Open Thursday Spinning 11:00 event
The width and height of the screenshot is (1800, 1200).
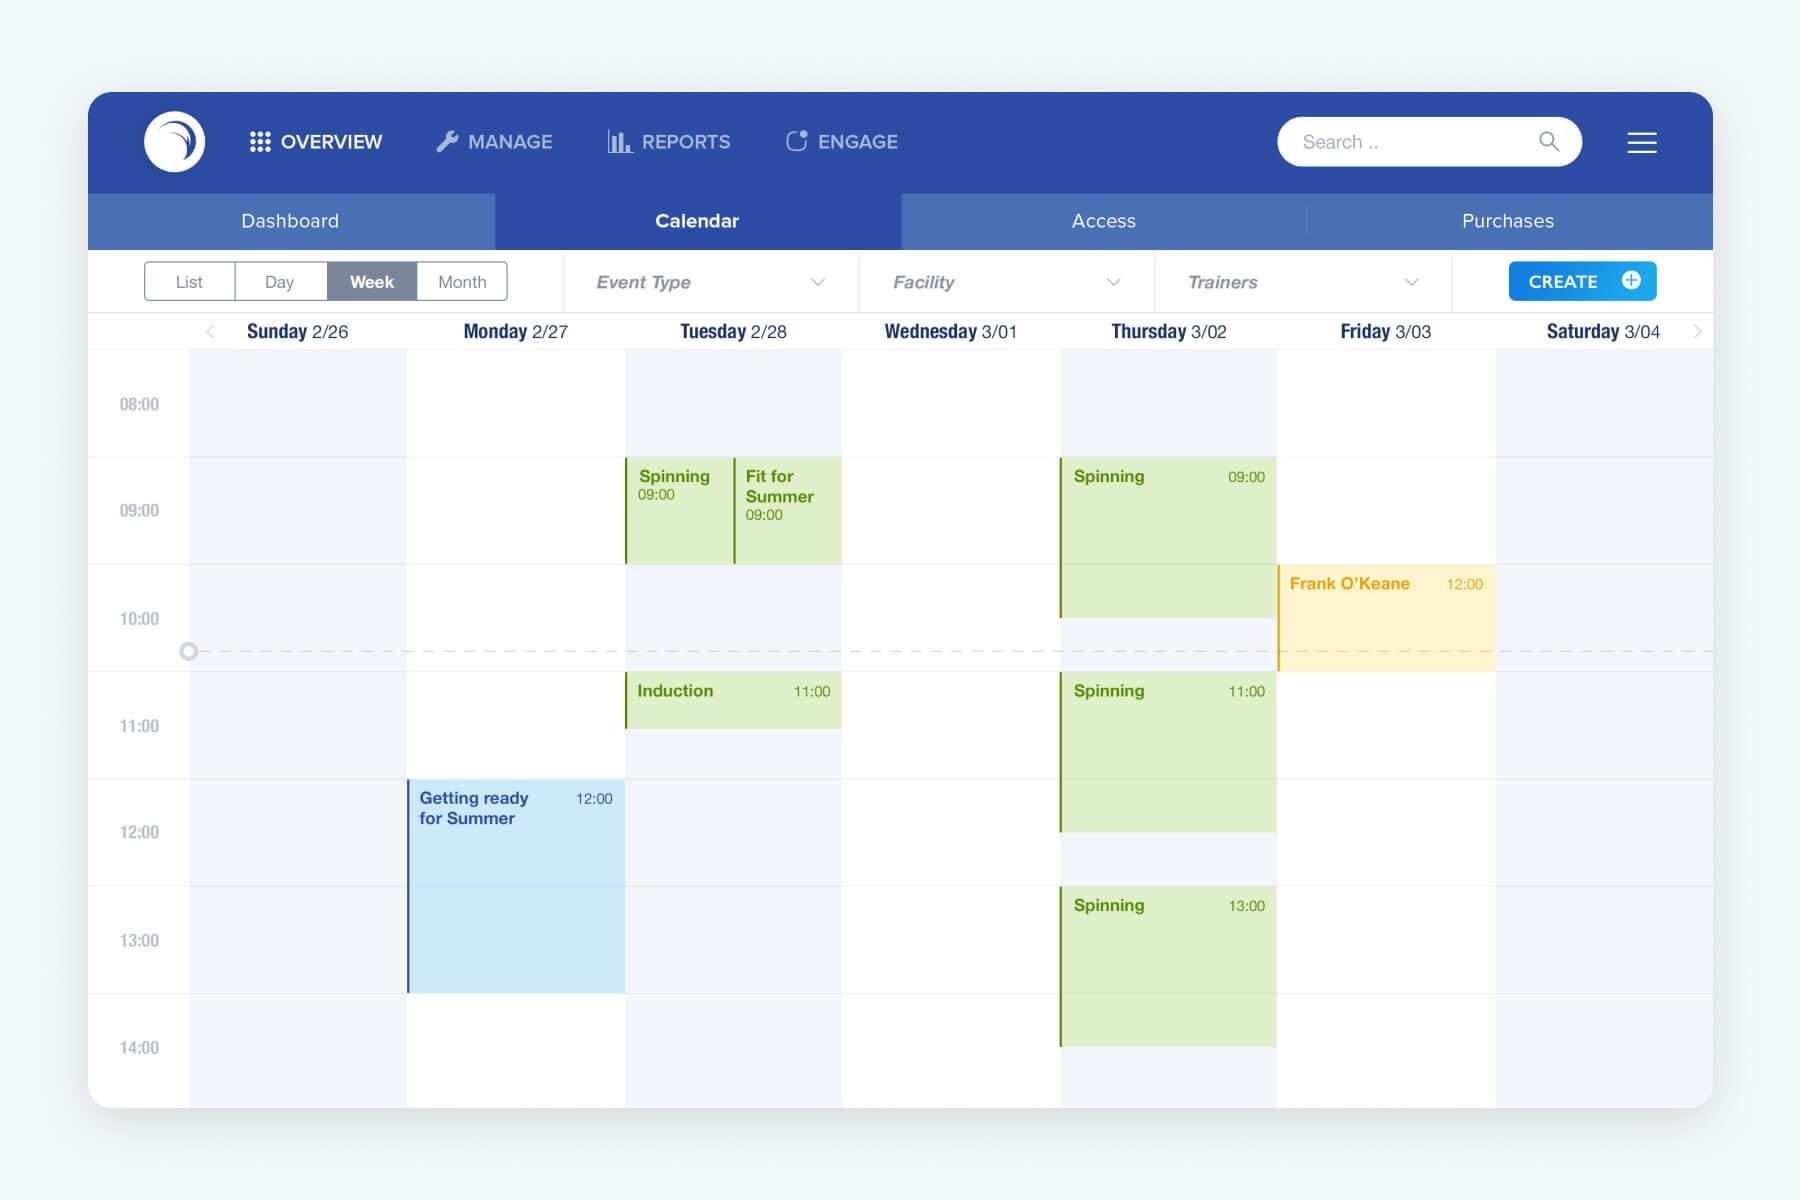coord(1168,752)
